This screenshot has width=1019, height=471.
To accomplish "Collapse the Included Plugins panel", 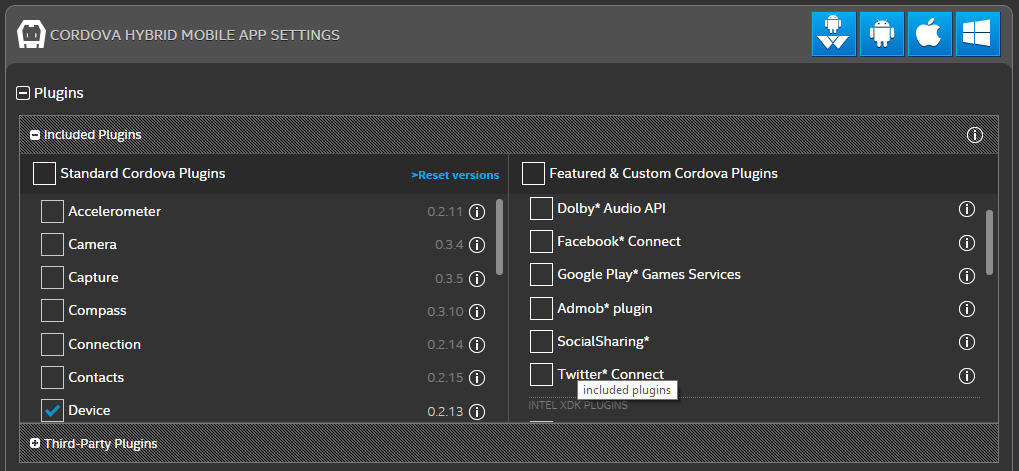I will 35,135.
